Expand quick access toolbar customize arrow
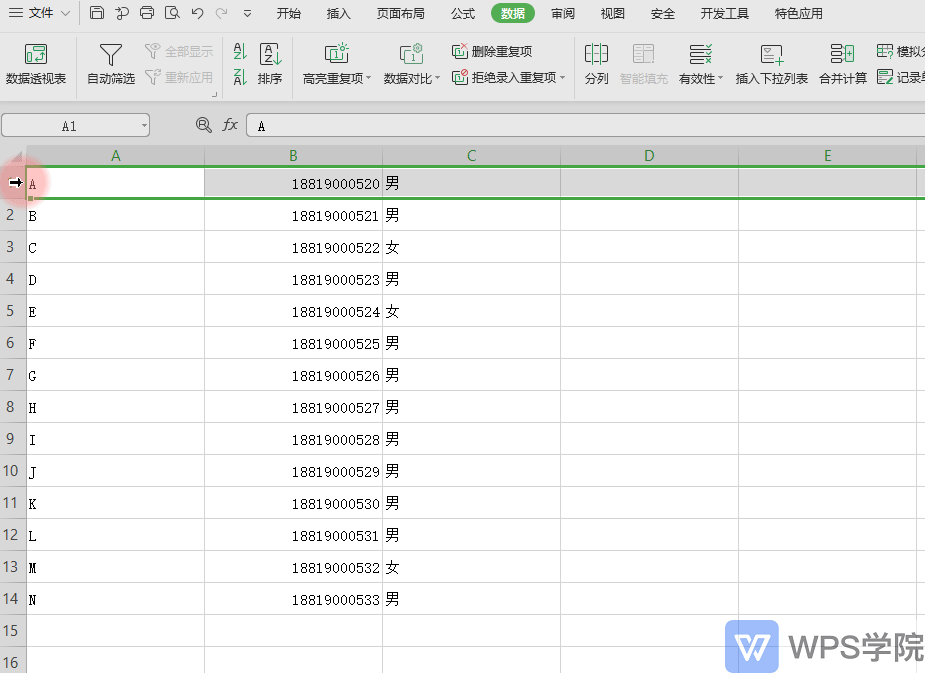 [247, 13]
